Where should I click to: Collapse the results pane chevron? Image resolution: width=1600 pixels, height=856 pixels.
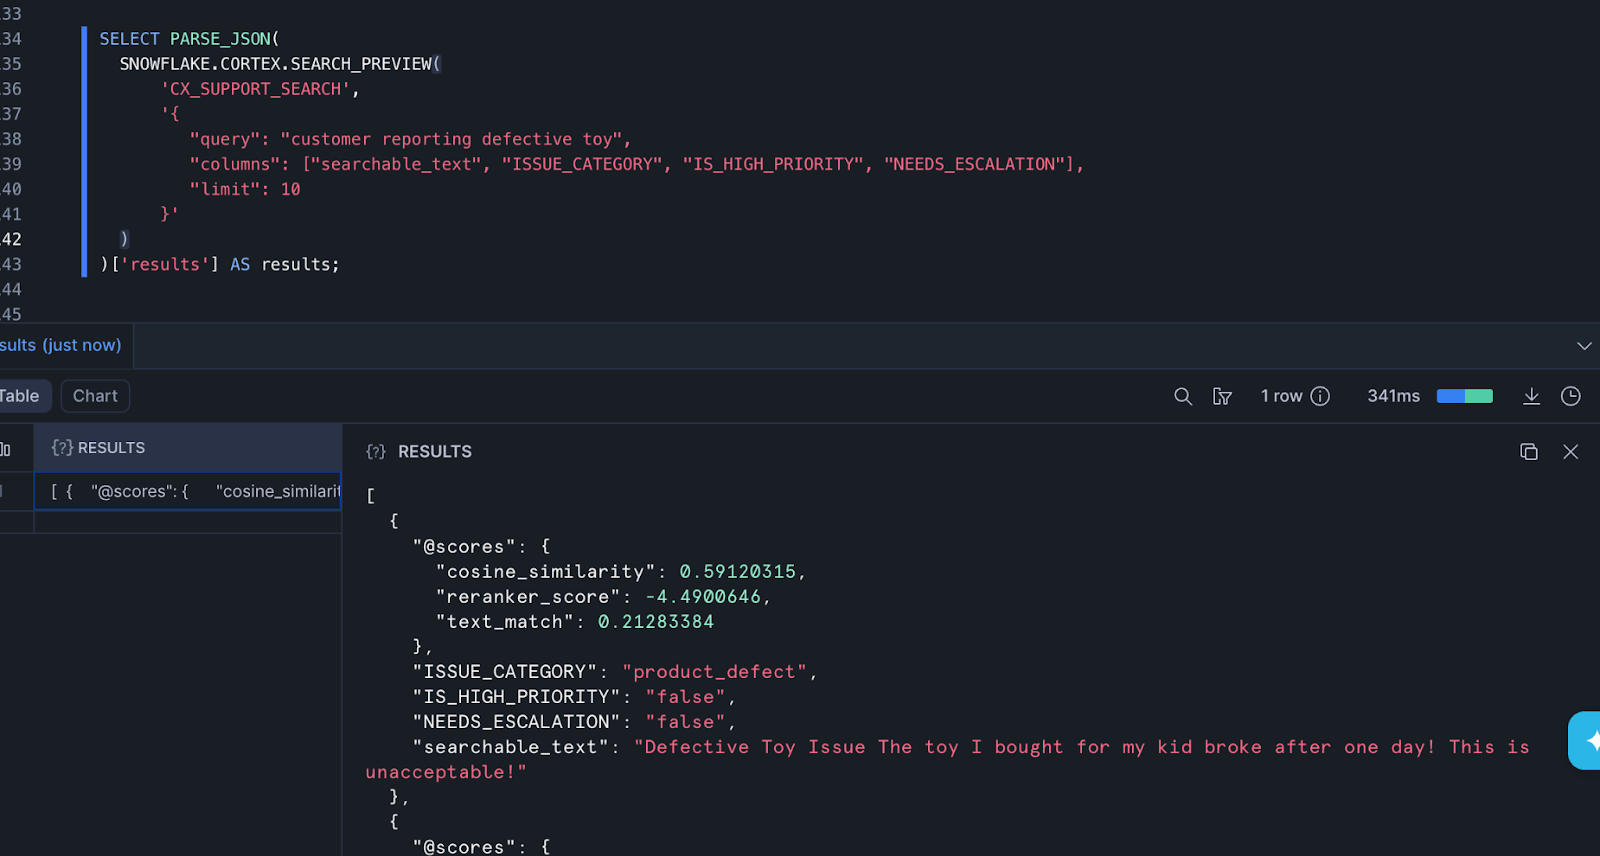(1584, 346)
